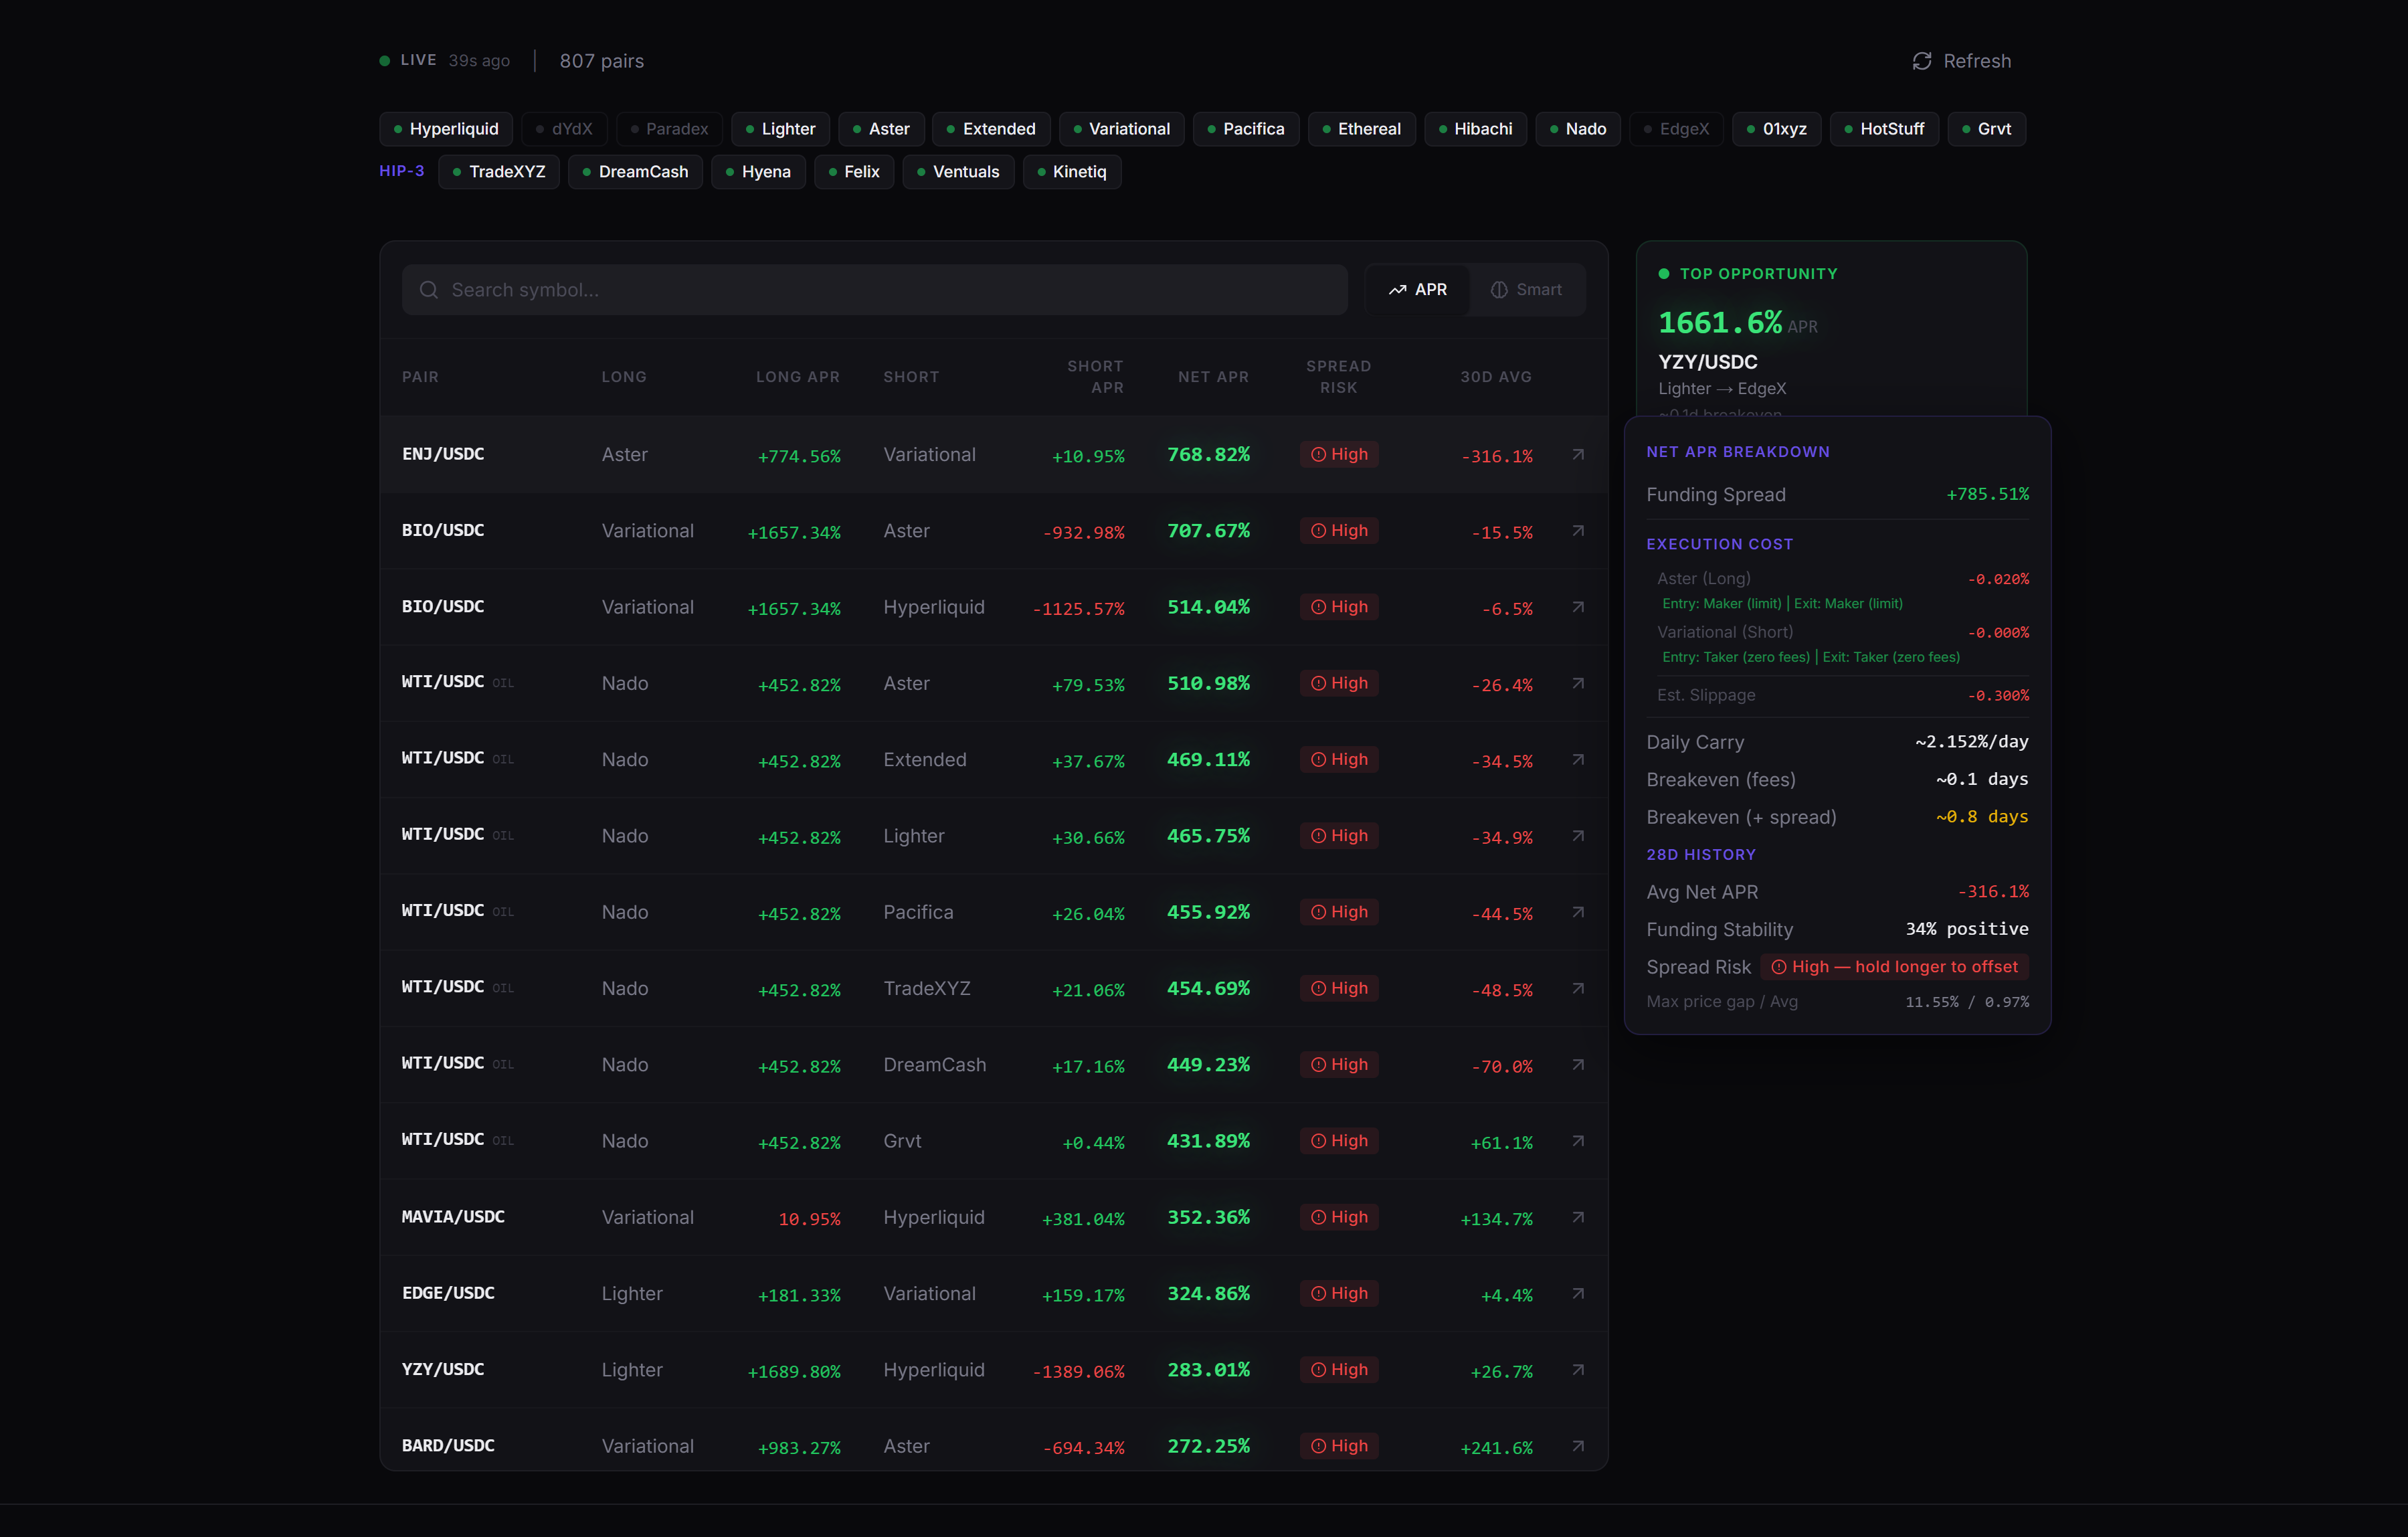Sort by the PAIR column header
The image size is (2408, 1537).
(420, 377)
